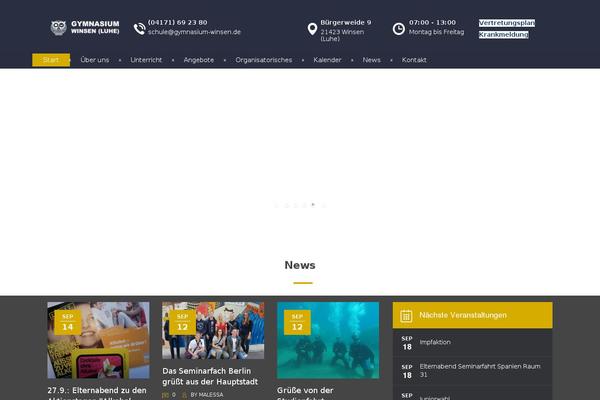Open the Vertretungsplan link
This screenshot has height=400, width=600.
point(507,23)
